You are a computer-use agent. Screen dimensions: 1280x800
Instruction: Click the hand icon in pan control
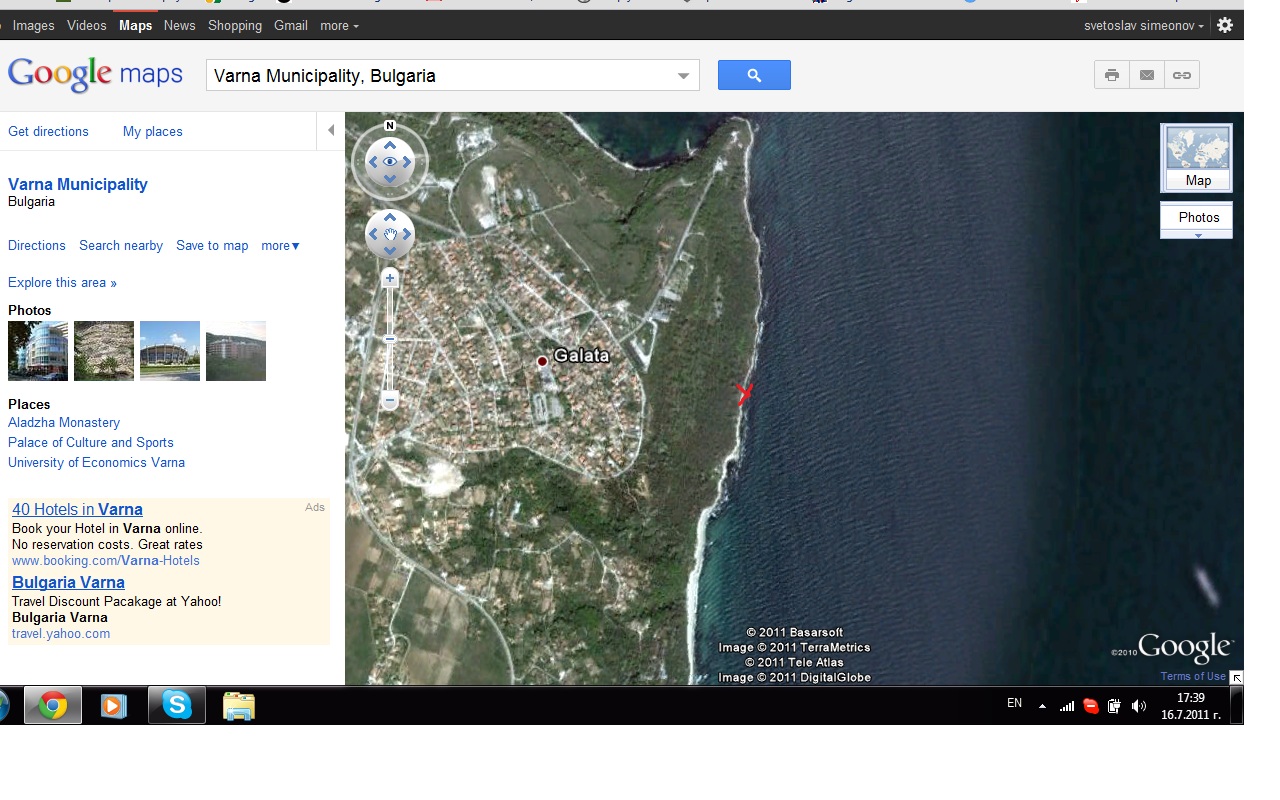[x=390, y=234]
